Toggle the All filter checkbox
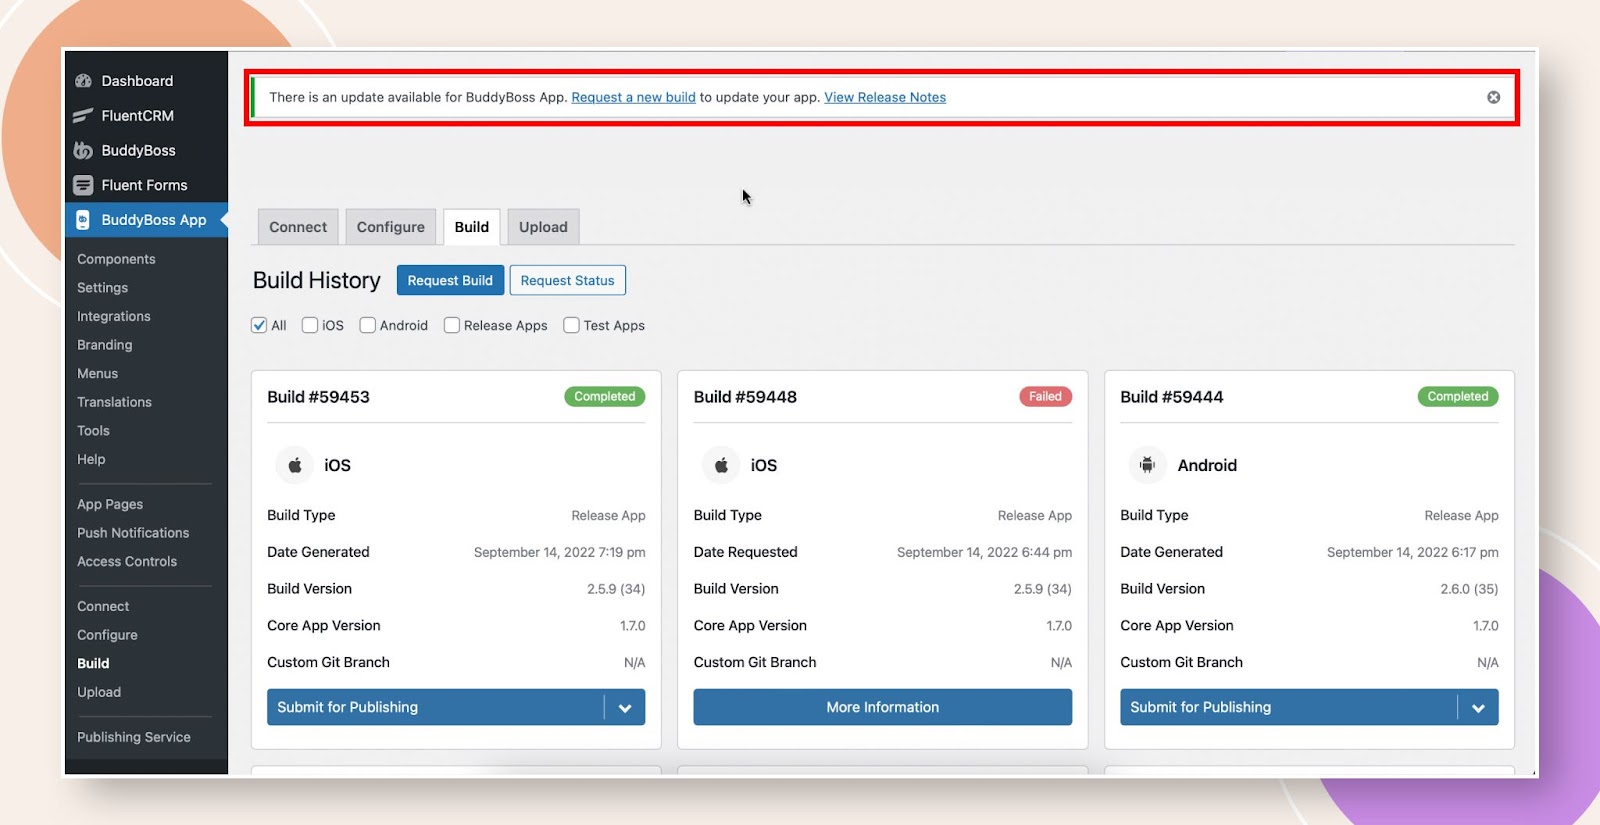This screenshot has height=825, width=1600. 259,325
